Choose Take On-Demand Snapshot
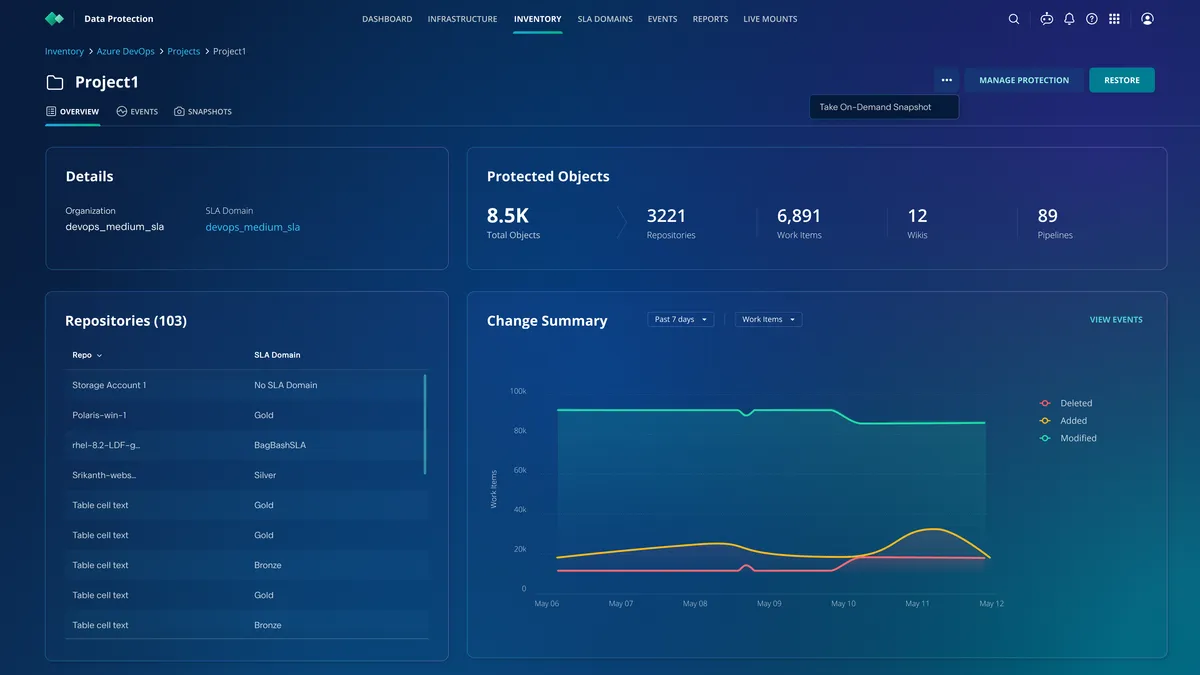The width and height of the screenshot is (1200, 675). pyautogui.click(x=884, y=107)
